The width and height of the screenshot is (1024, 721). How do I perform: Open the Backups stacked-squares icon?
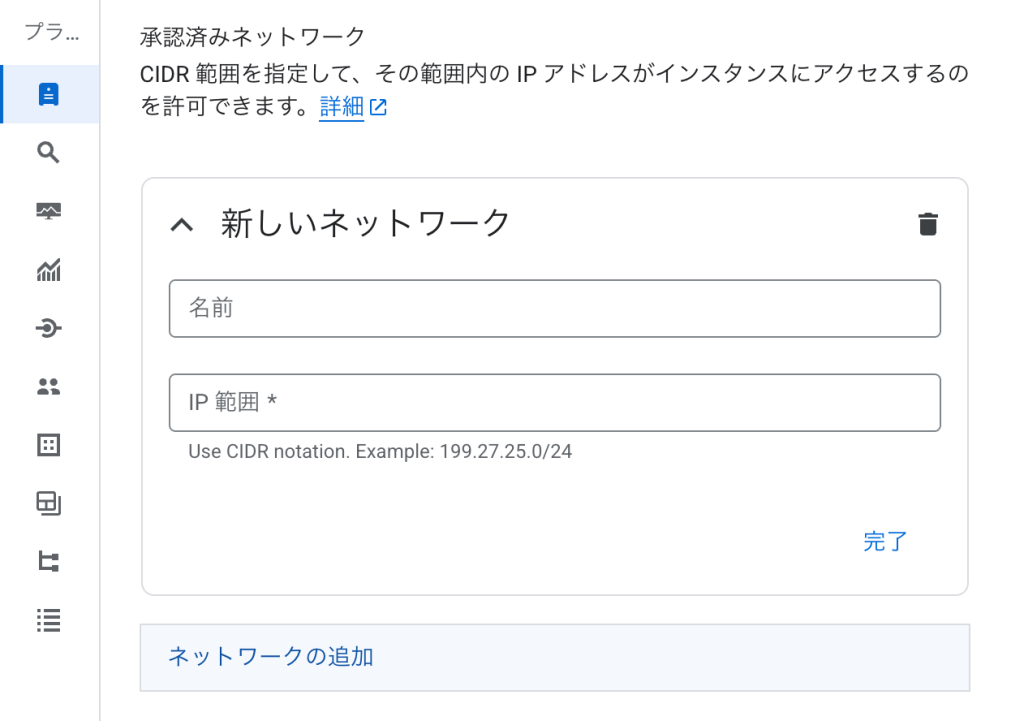point(49,504)
